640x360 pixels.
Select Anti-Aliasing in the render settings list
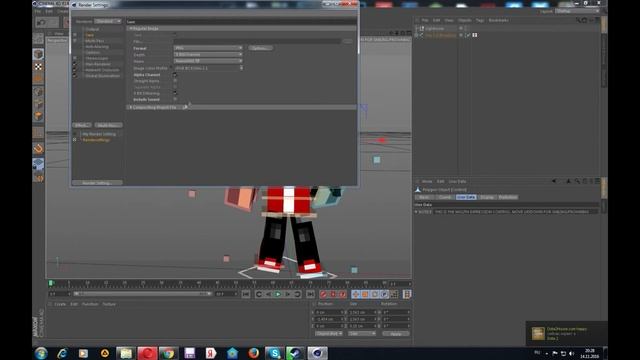97,47
